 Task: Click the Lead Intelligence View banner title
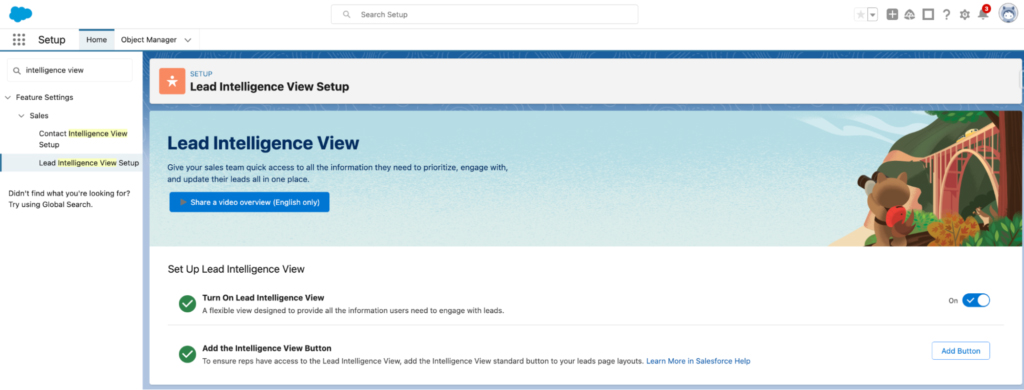(263, 143)
